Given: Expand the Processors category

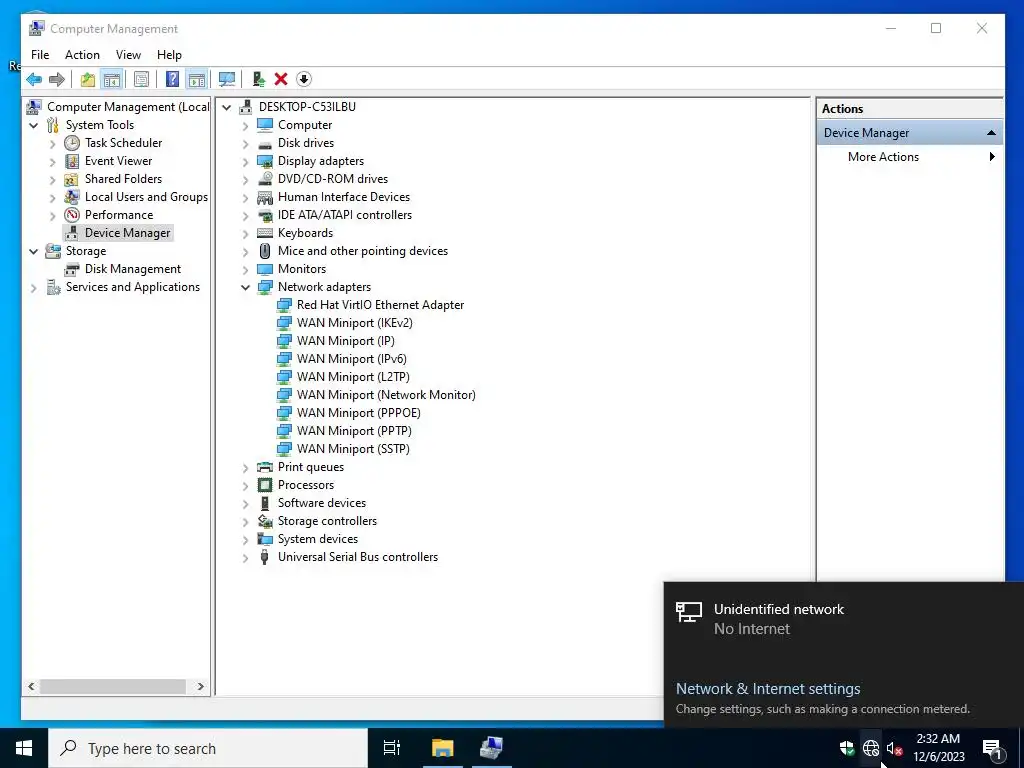Looking at the screenshot, I should tap(246, 485).
